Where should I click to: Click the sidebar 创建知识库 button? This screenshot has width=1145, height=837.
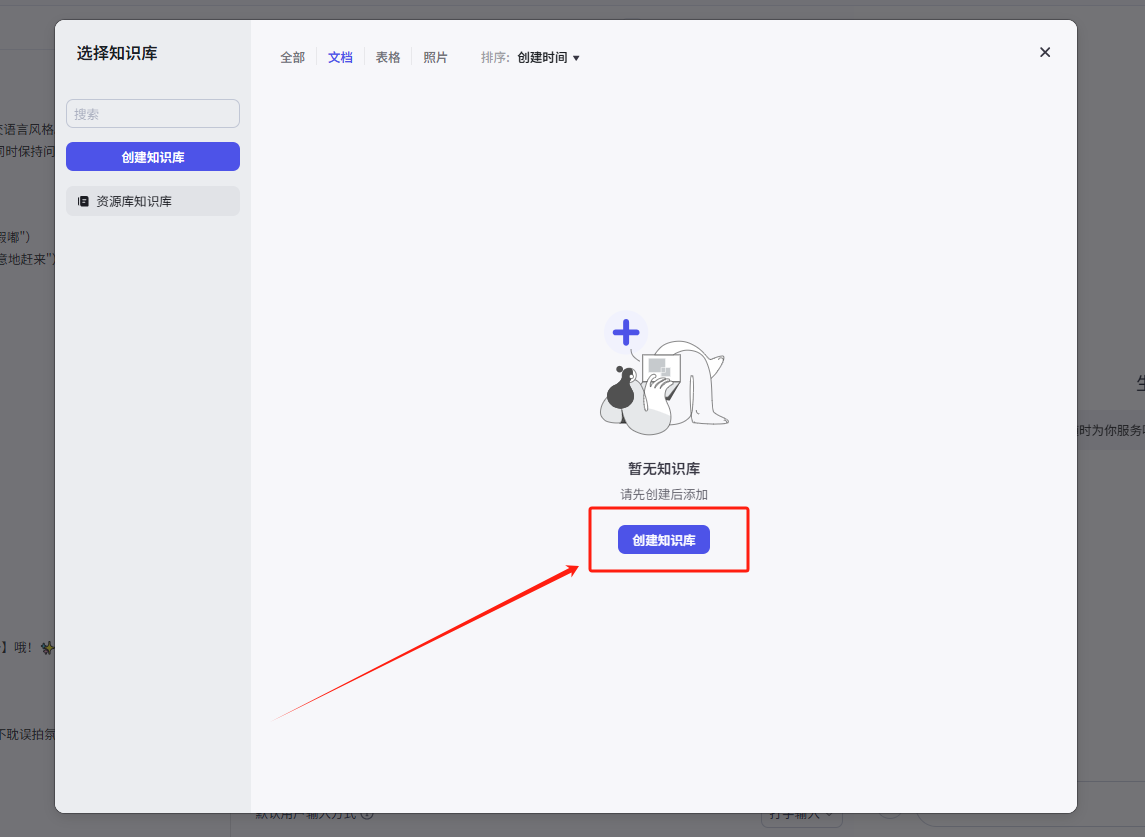(153, 157)
